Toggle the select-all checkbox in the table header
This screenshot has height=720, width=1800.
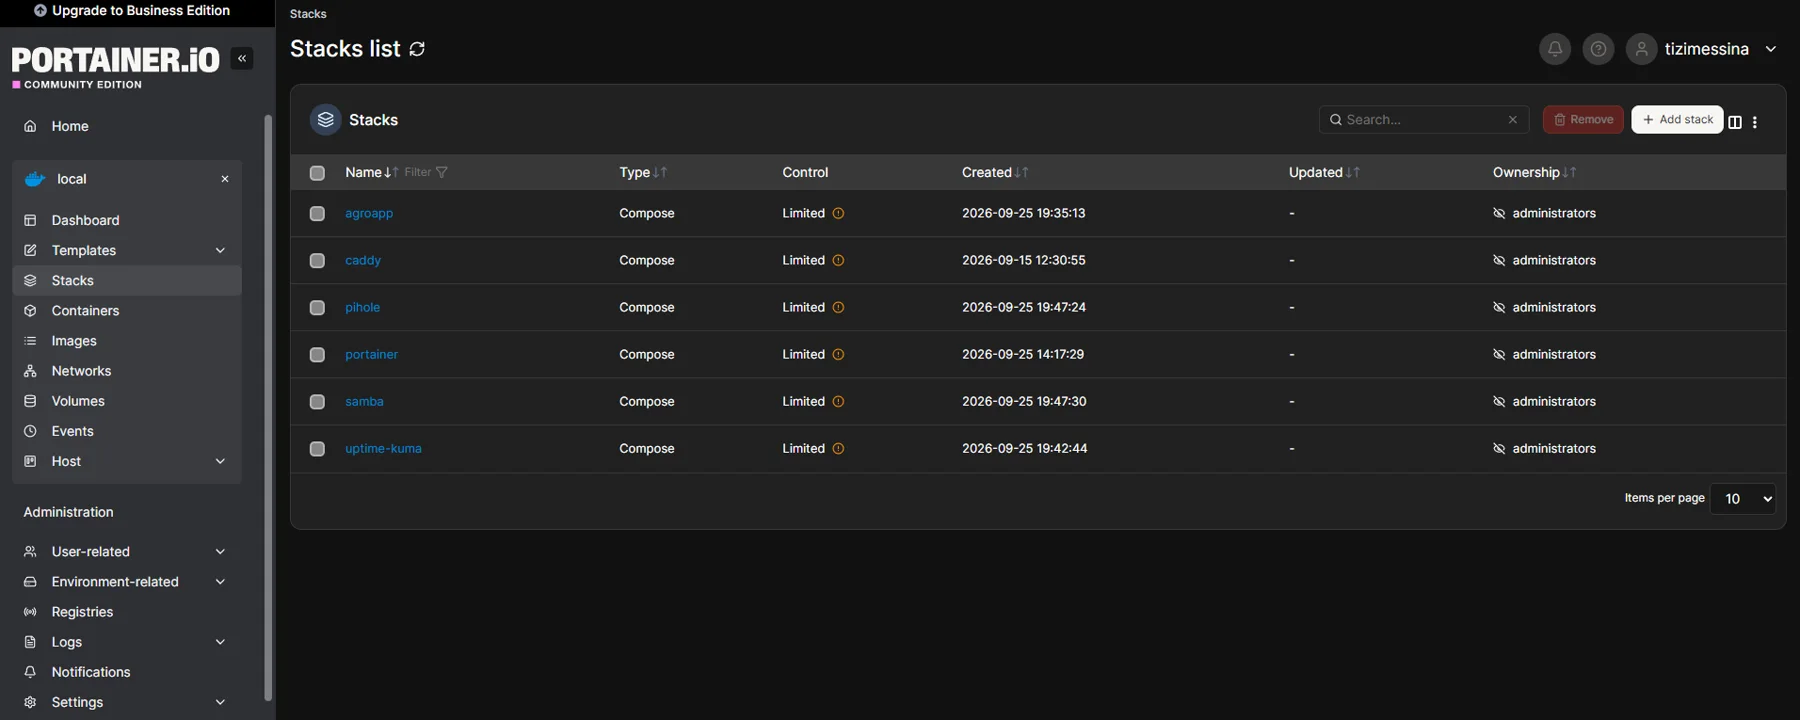317,173
